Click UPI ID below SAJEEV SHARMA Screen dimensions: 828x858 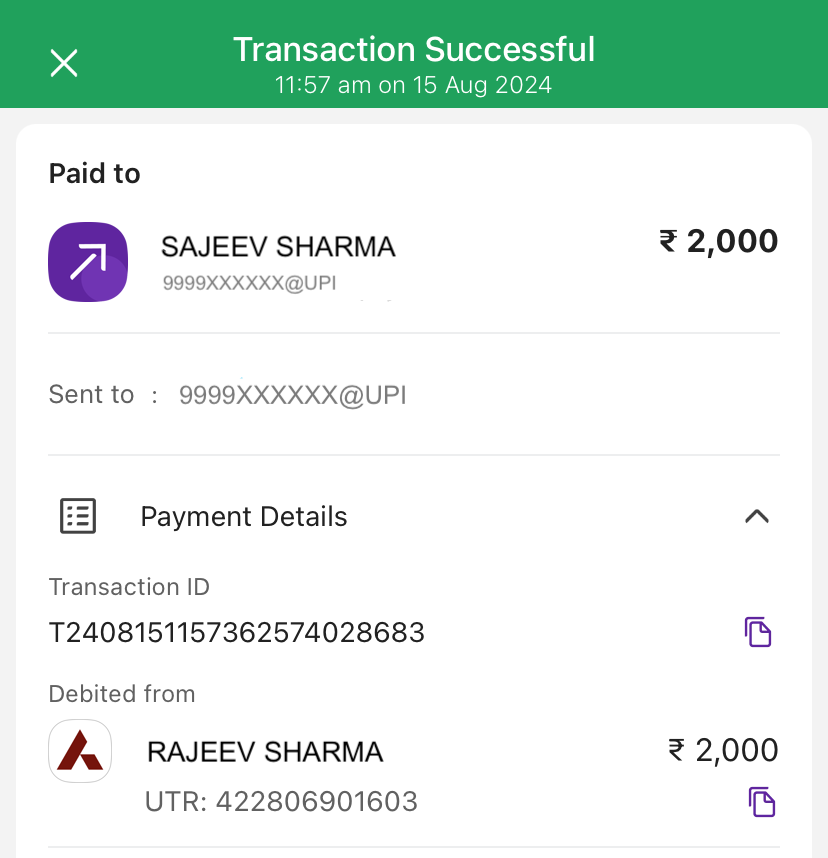pyautogui.click(x=249, y=284)
